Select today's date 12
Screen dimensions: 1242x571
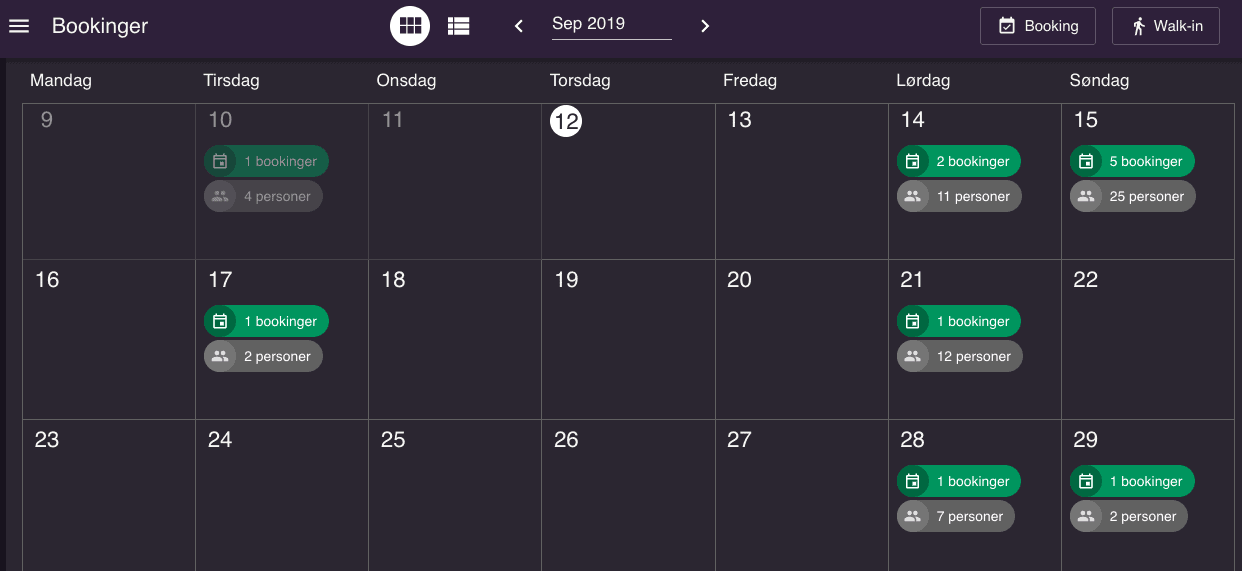pyautogui.click(x=566, y=121)
